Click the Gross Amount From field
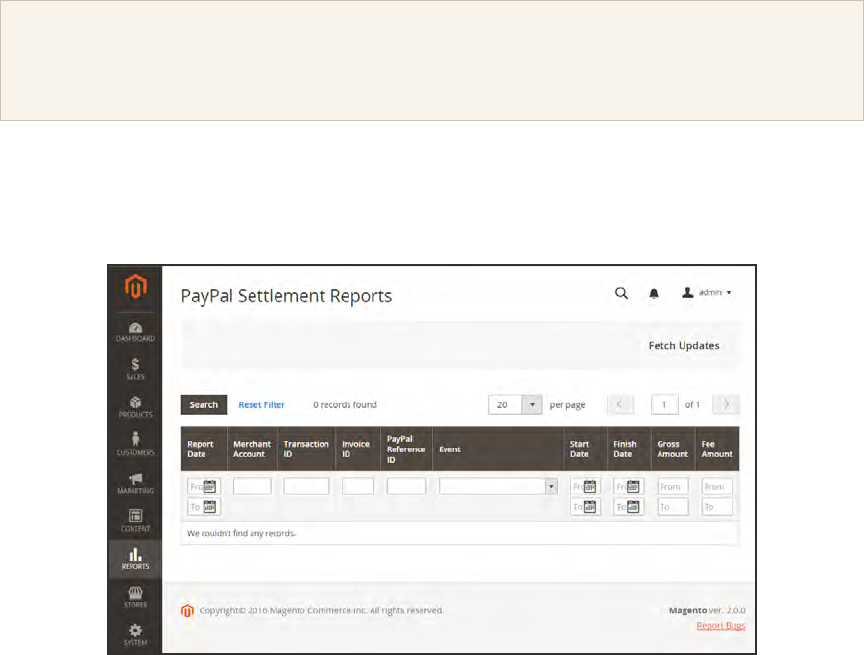 click(x=673, y=486)
